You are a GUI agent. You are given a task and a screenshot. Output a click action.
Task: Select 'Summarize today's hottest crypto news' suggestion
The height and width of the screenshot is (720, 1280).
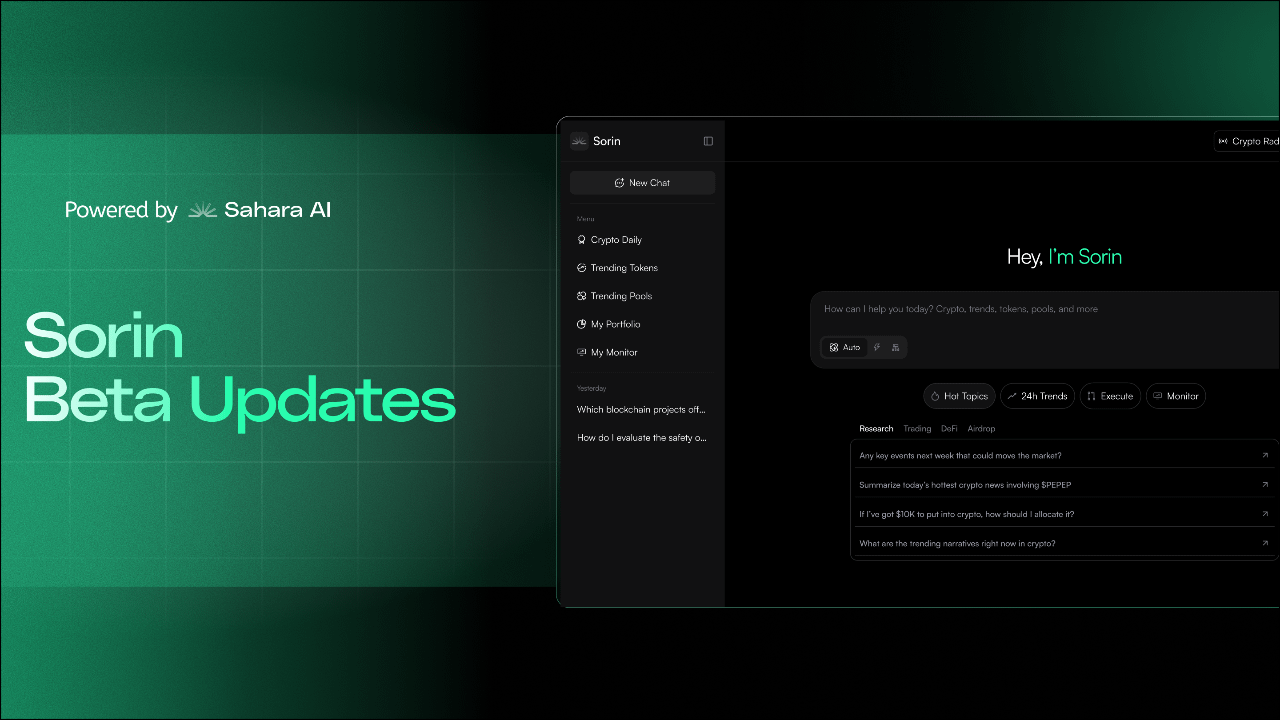click(x=1065, y=485)
